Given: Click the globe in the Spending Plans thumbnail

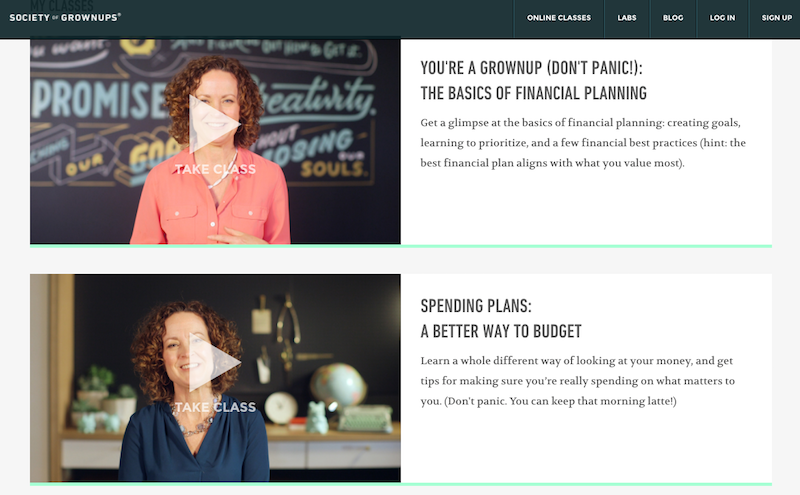Looking at the screenshot, I should pyautogui.click(x=338, y=384).
